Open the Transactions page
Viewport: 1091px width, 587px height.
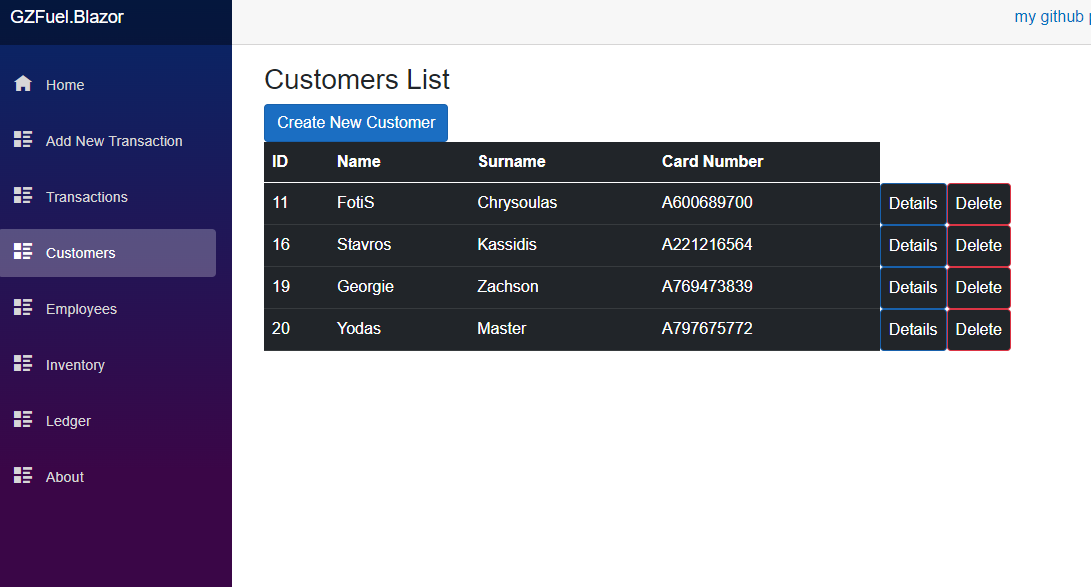pos(108,197)
